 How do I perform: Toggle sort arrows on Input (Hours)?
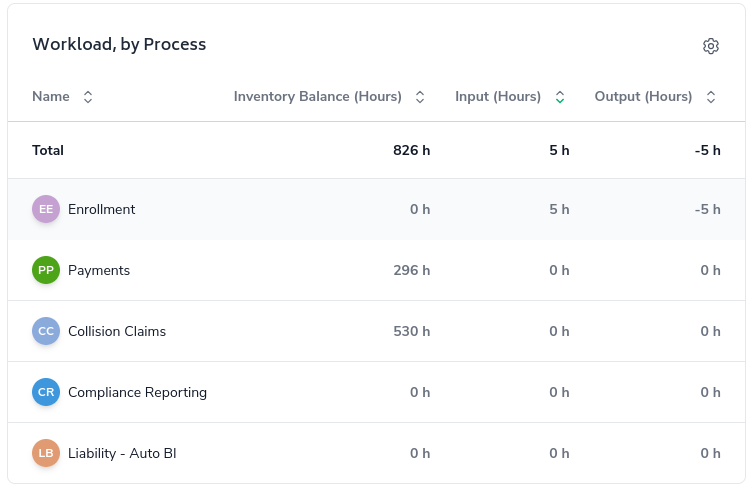[x=560, y=97]
